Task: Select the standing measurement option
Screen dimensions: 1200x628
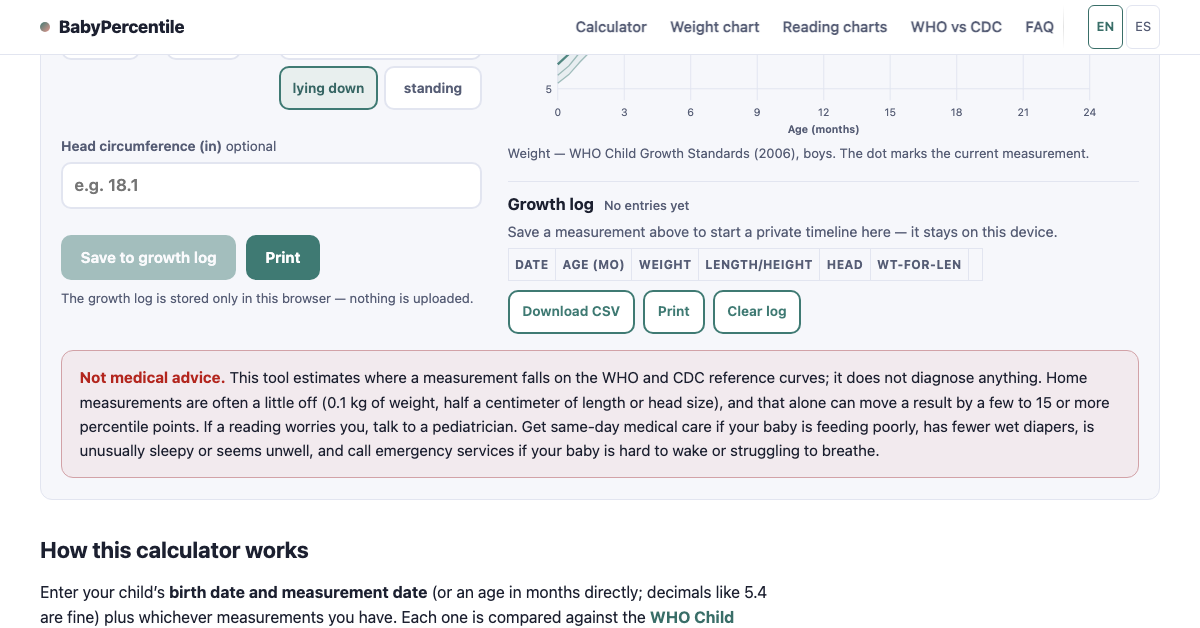Action: 433,88
